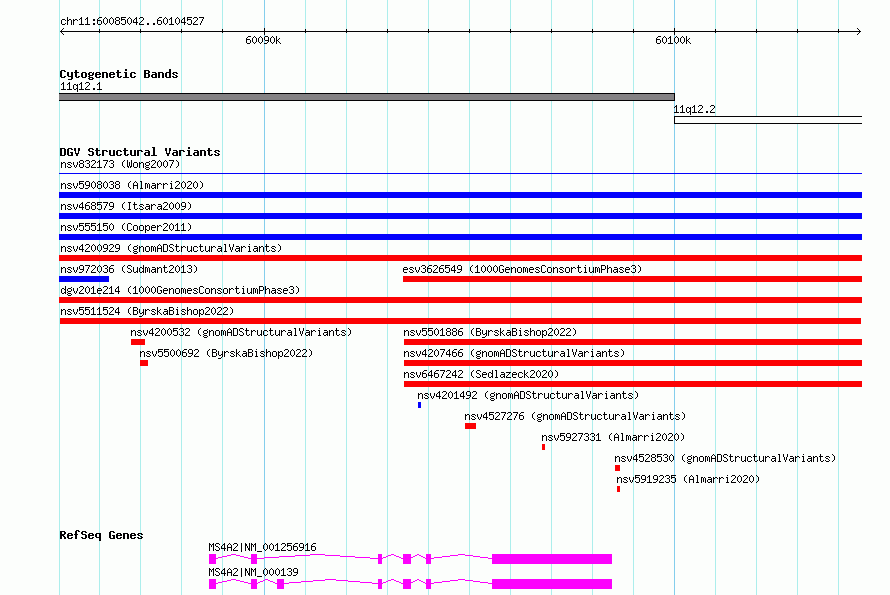Screen dimensions: 890x595
Task: Click the red nsv4527276 variant bar
Action: pyautogui.click(x=471, y=426)
